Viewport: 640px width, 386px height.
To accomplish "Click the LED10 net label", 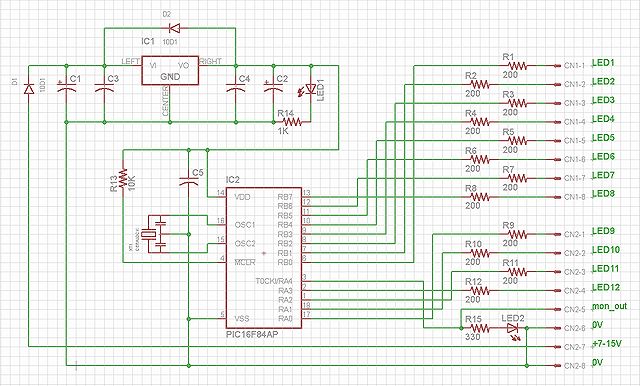I will (606, 250).
